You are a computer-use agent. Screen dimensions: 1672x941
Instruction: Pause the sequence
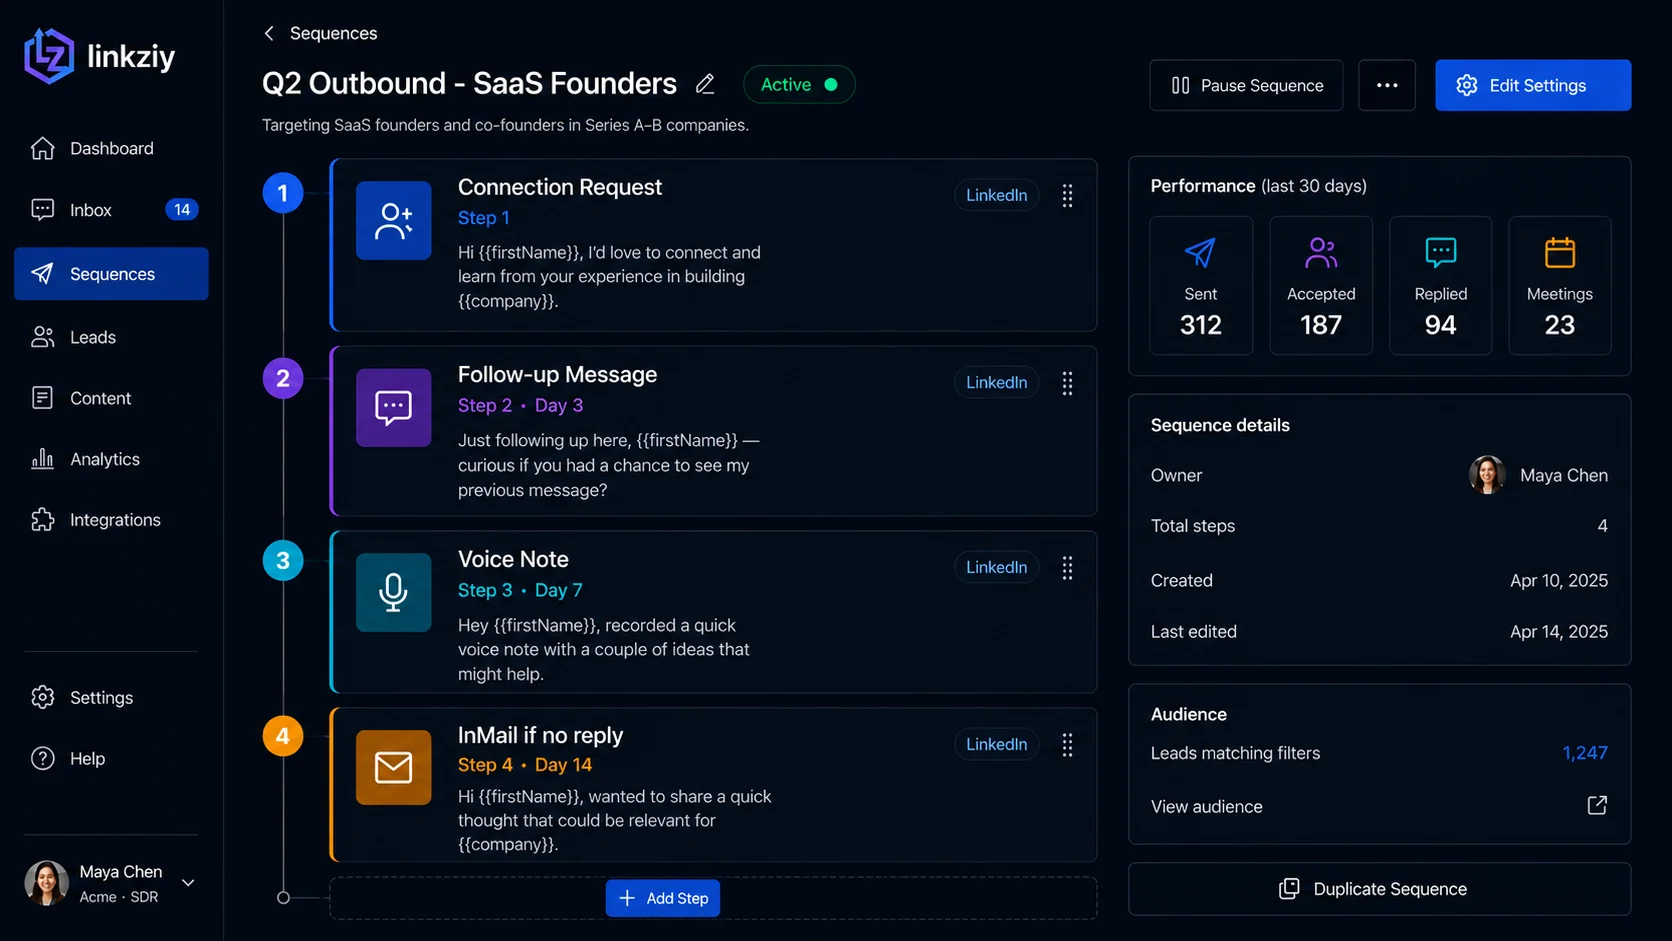(1246, 85)
